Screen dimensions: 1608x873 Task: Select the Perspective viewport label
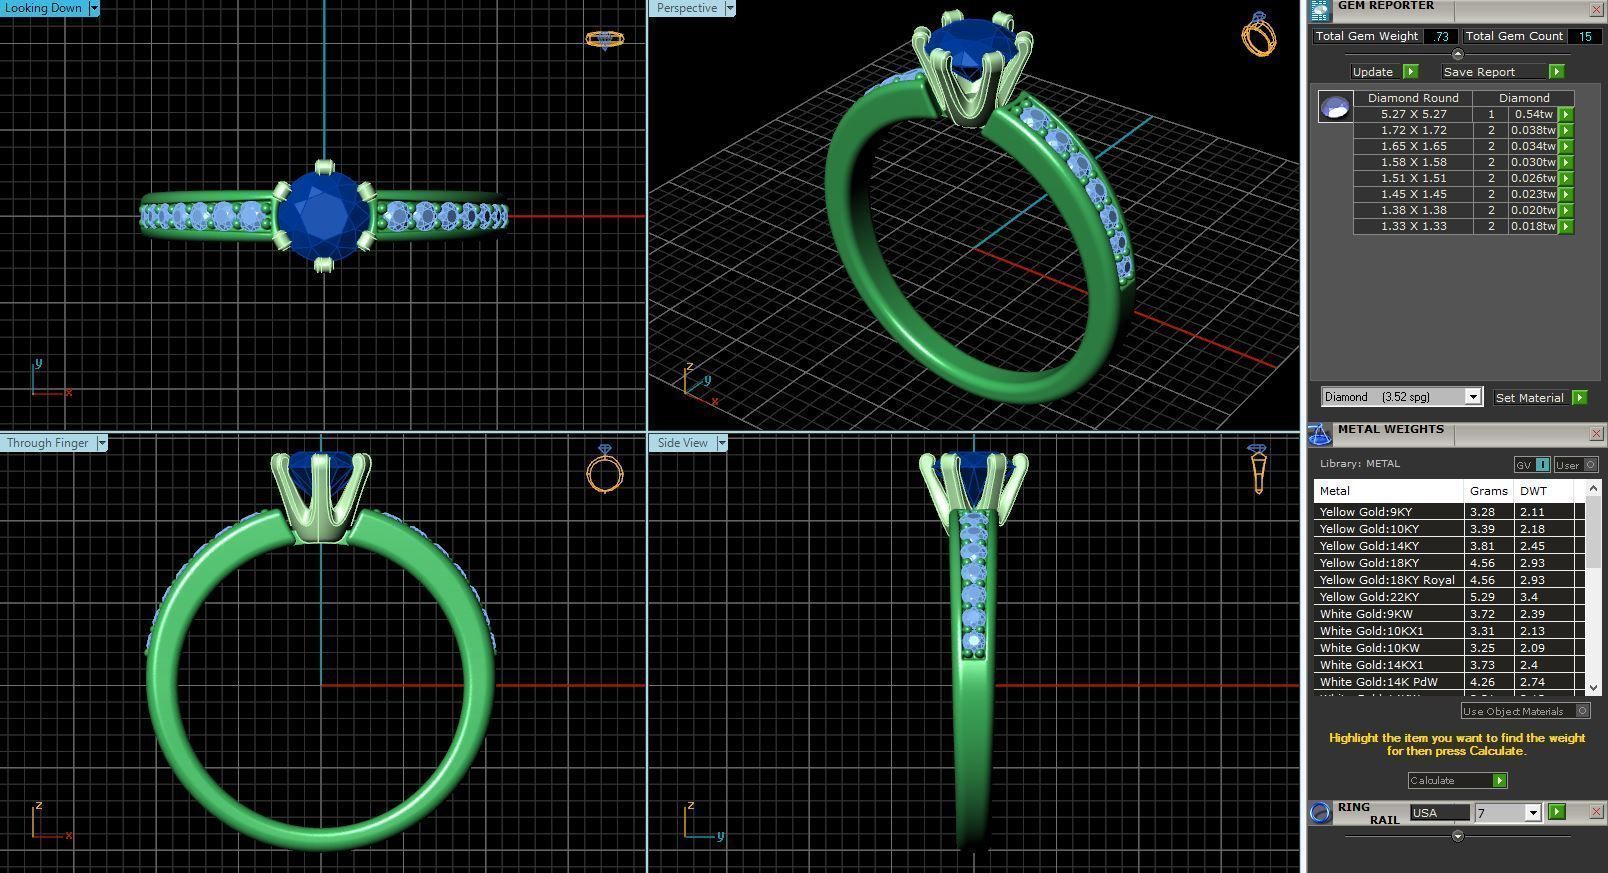(687, 8)
